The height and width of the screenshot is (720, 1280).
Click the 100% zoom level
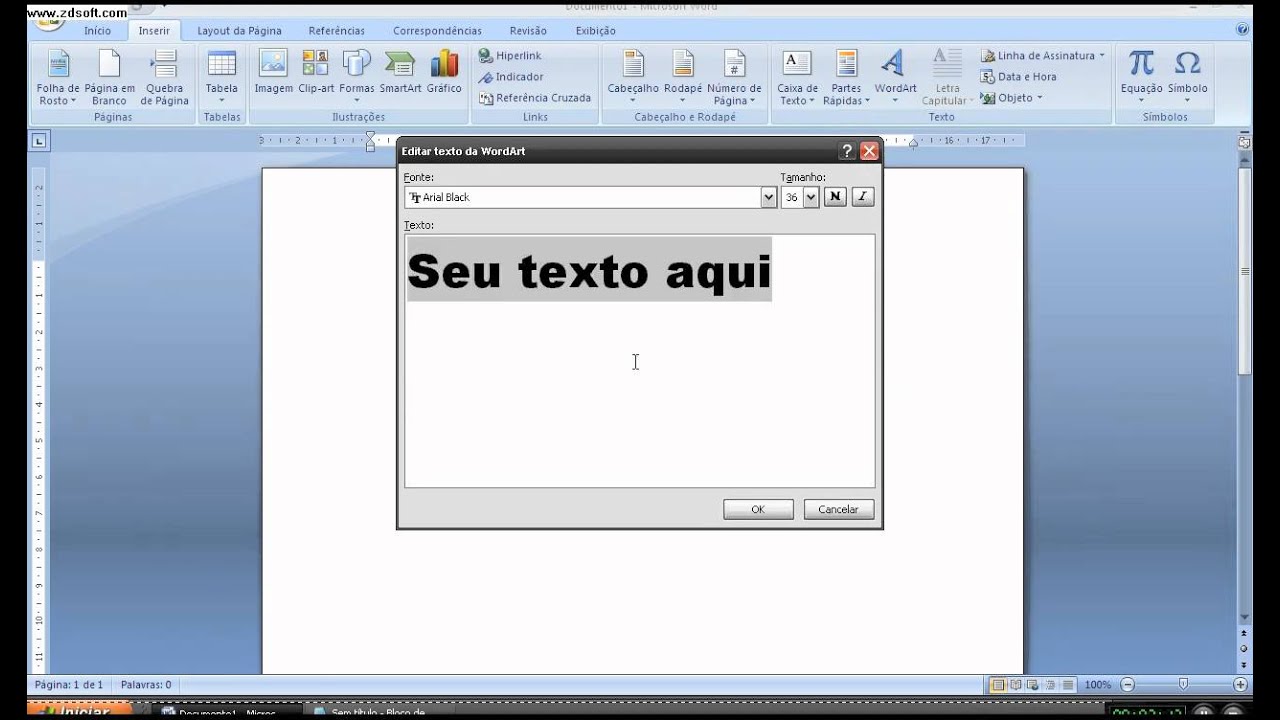click(x=1097, y=685)
